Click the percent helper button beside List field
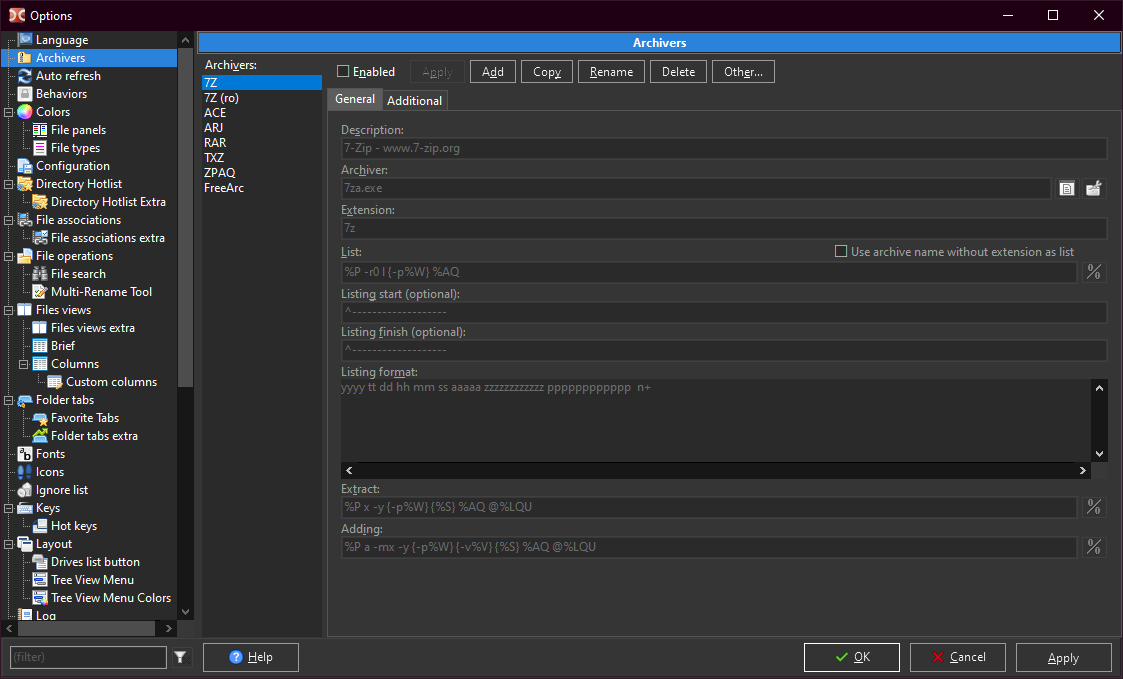The height and width of the screenshot is (679, 1123). [1094, 272]
